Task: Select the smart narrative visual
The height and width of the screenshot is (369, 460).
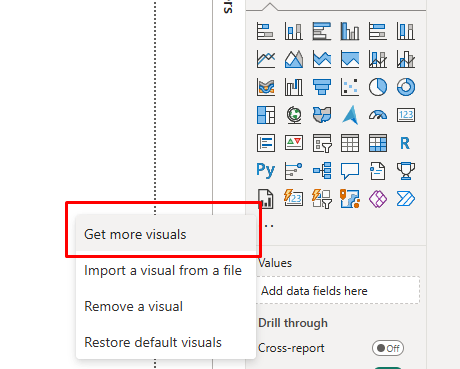Action: [378, 171]
